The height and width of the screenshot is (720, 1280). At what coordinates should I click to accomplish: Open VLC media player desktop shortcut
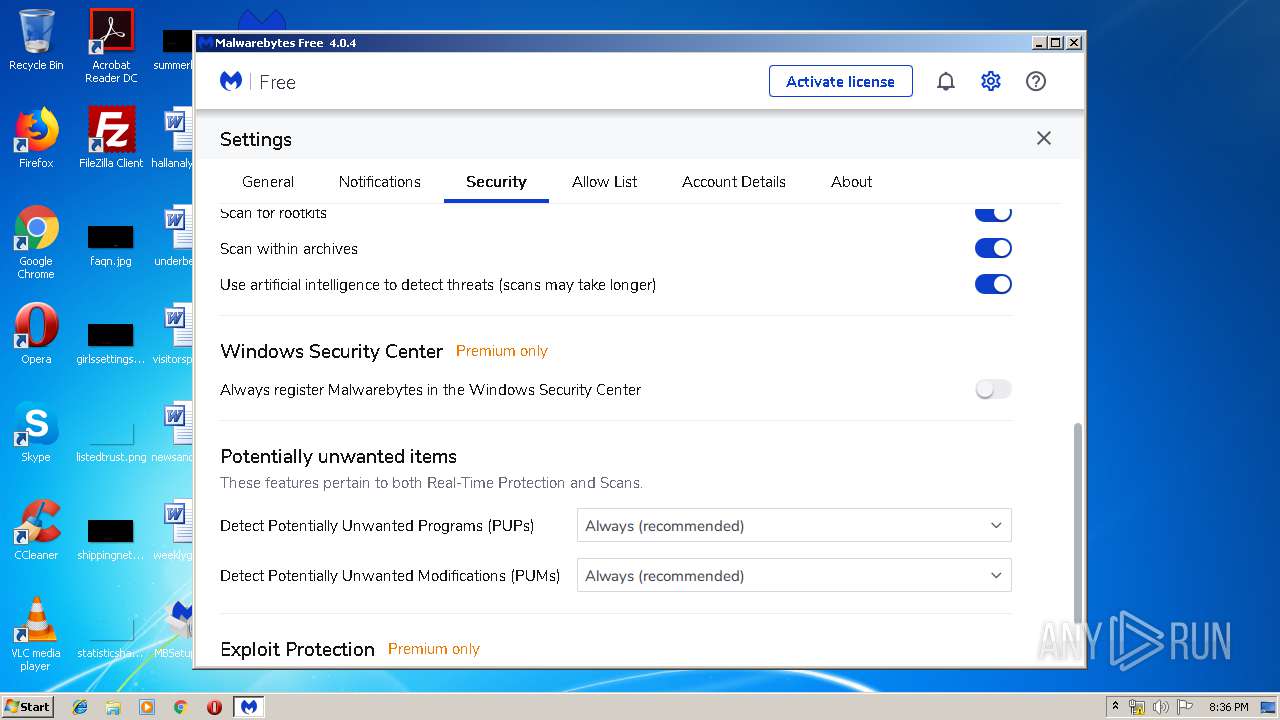(36, 634)
